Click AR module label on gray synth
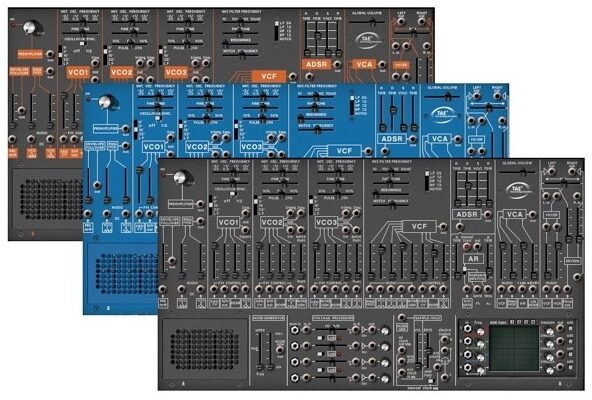 tap(473, 259)
